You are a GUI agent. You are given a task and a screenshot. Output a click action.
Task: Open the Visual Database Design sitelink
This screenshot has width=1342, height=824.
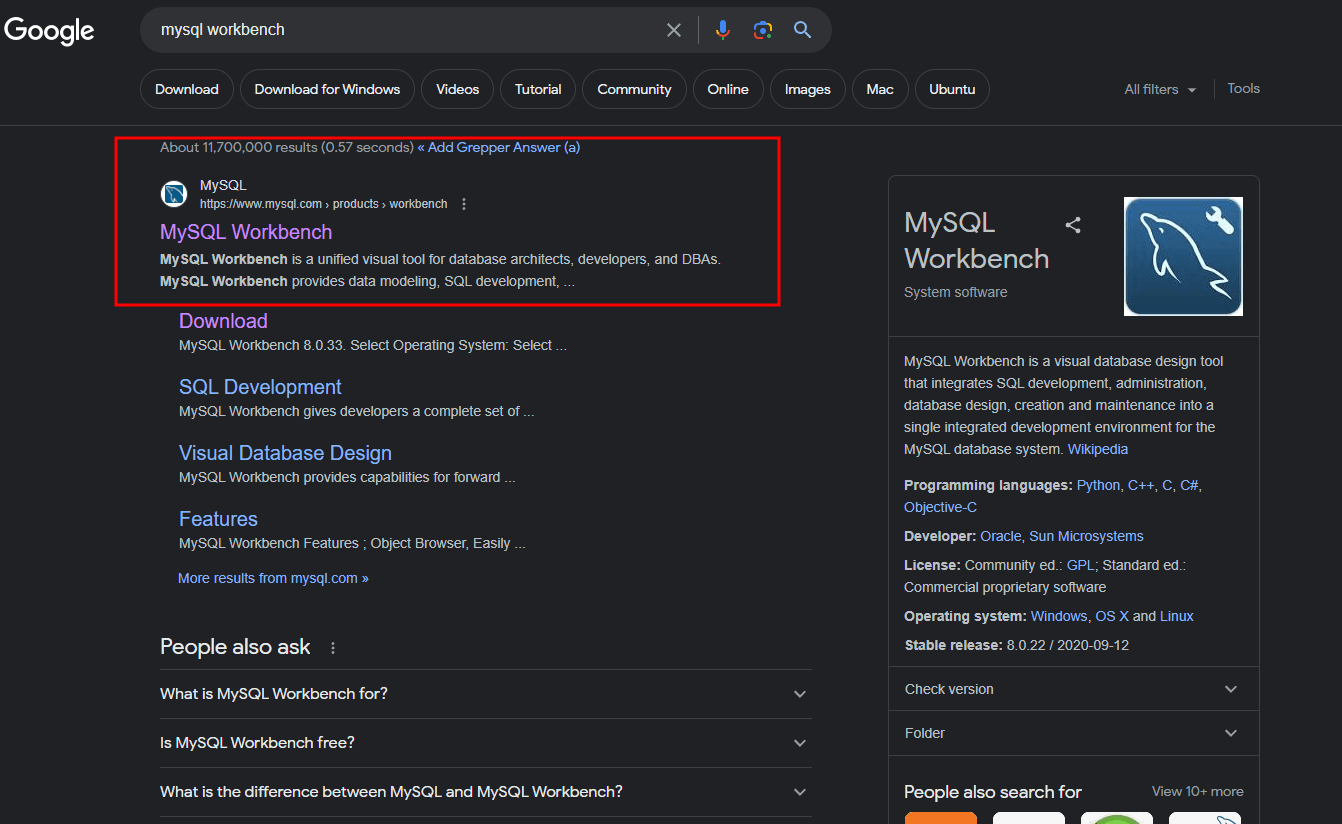[285, 453]
